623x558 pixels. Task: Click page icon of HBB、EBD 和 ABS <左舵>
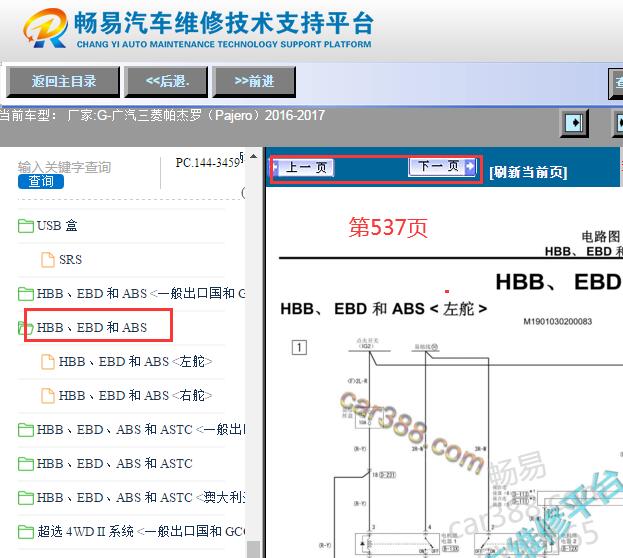coord(48,362)
